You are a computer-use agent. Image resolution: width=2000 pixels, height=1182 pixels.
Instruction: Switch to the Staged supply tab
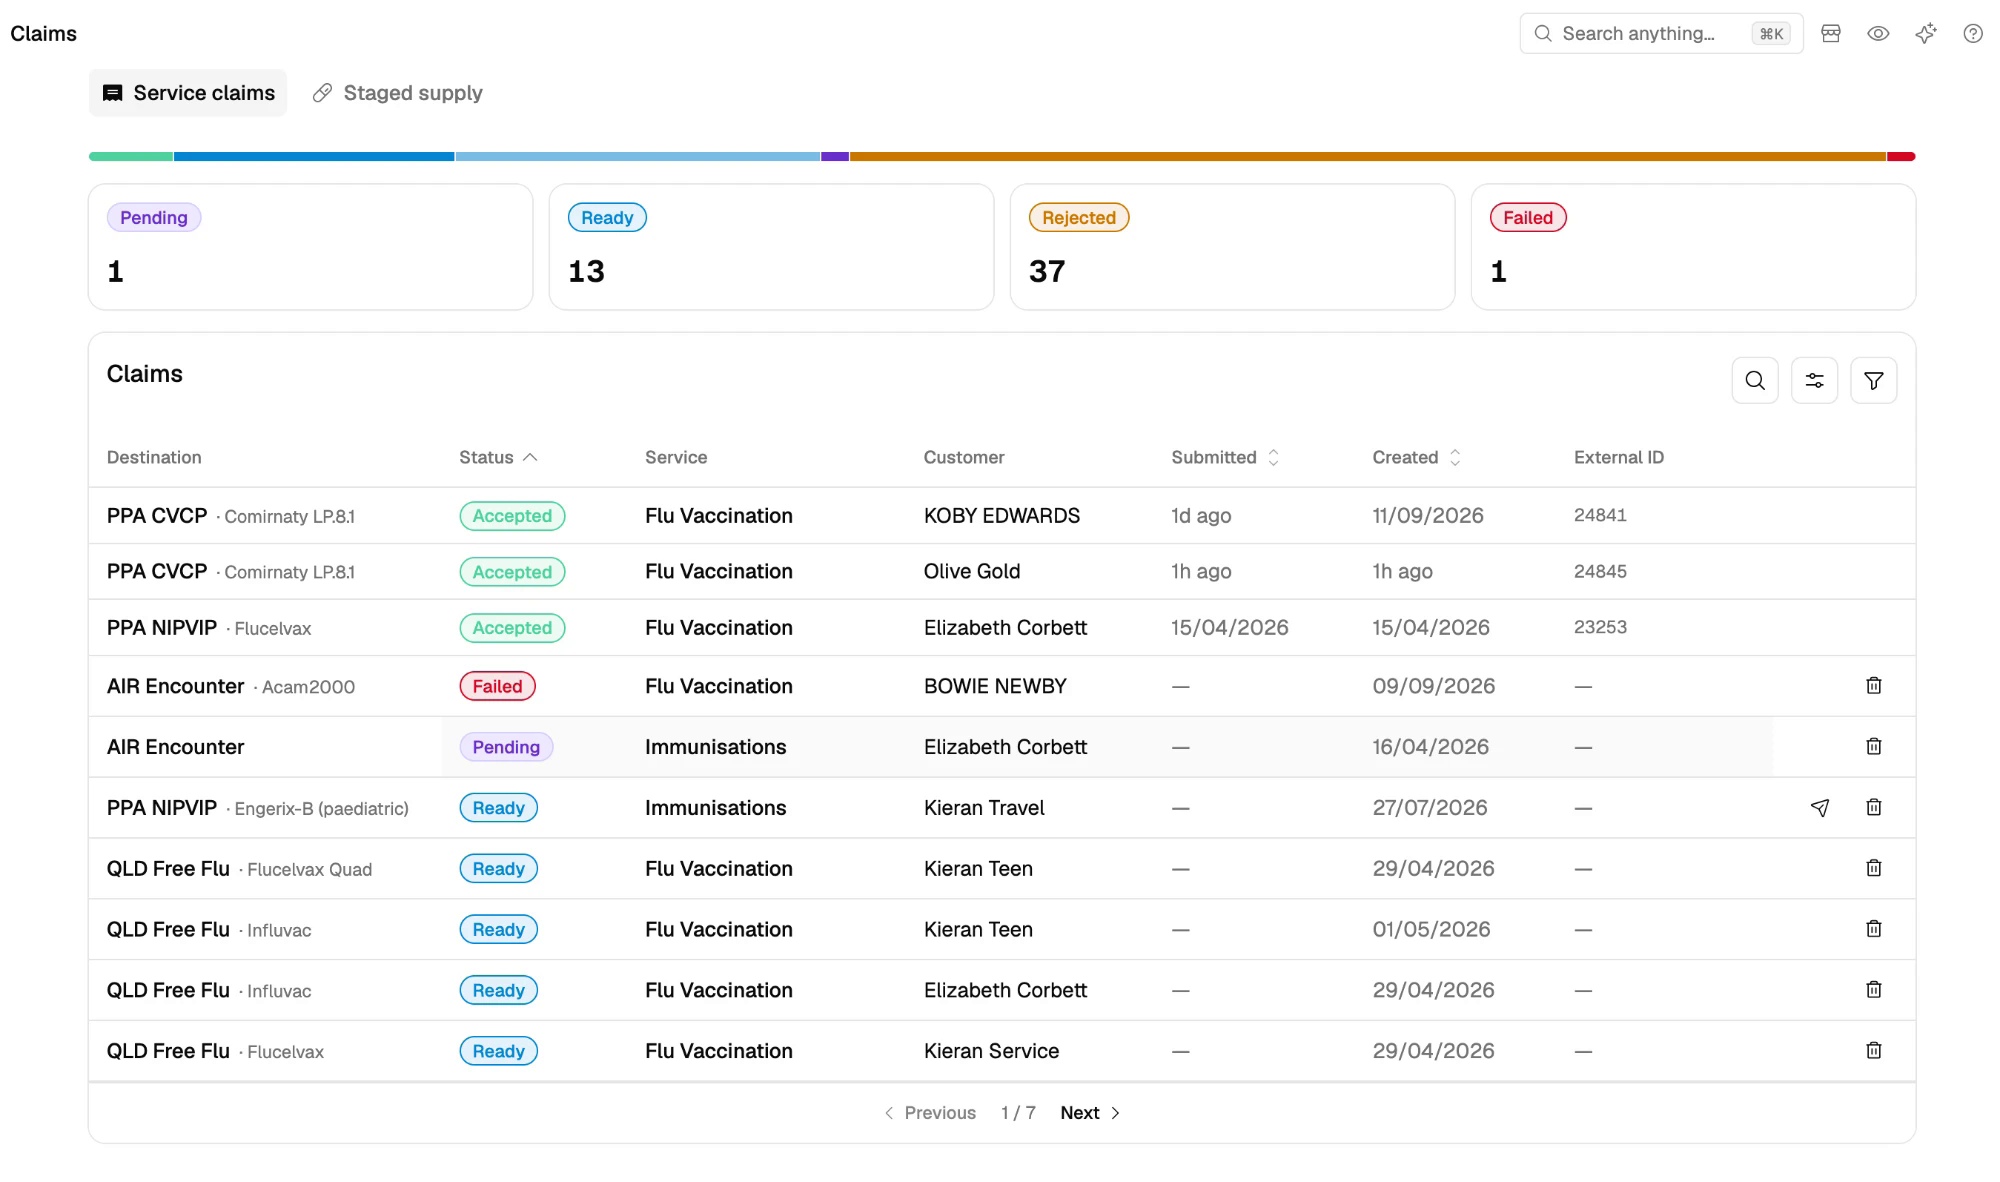(397, 93)
